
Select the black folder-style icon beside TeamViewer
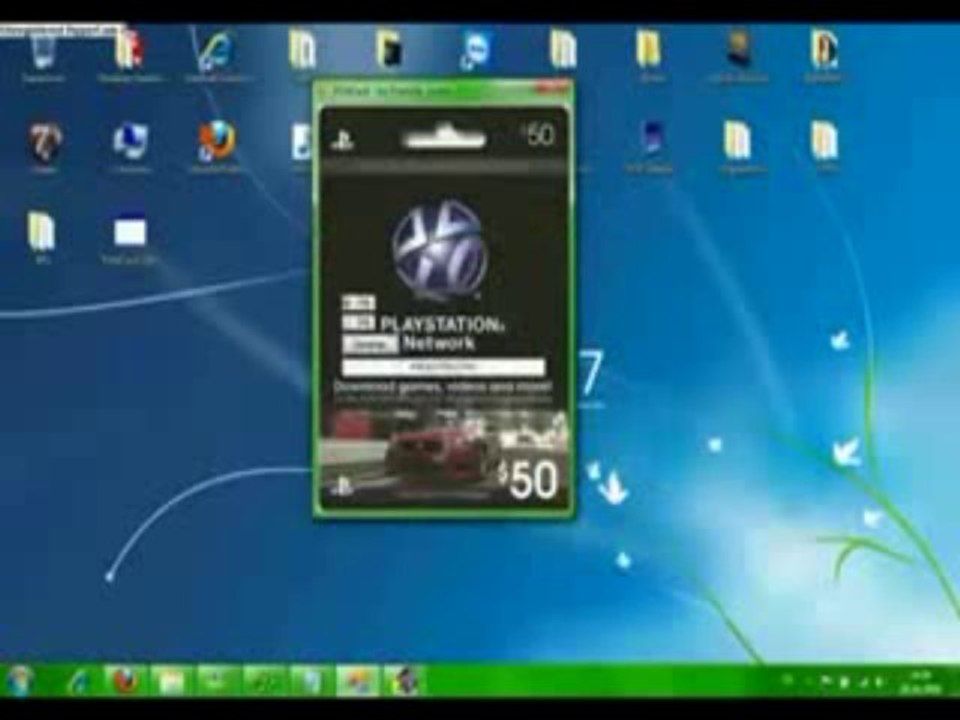click(x=388, y=50)
